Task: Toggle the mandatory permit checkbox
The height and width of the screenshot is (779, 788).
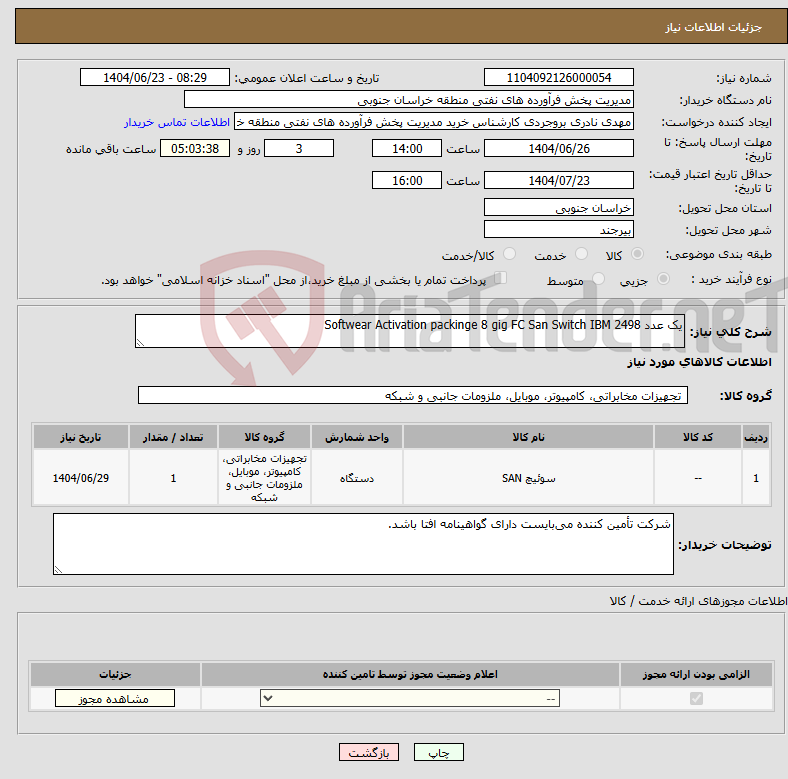Action: [x=696, y=699]
